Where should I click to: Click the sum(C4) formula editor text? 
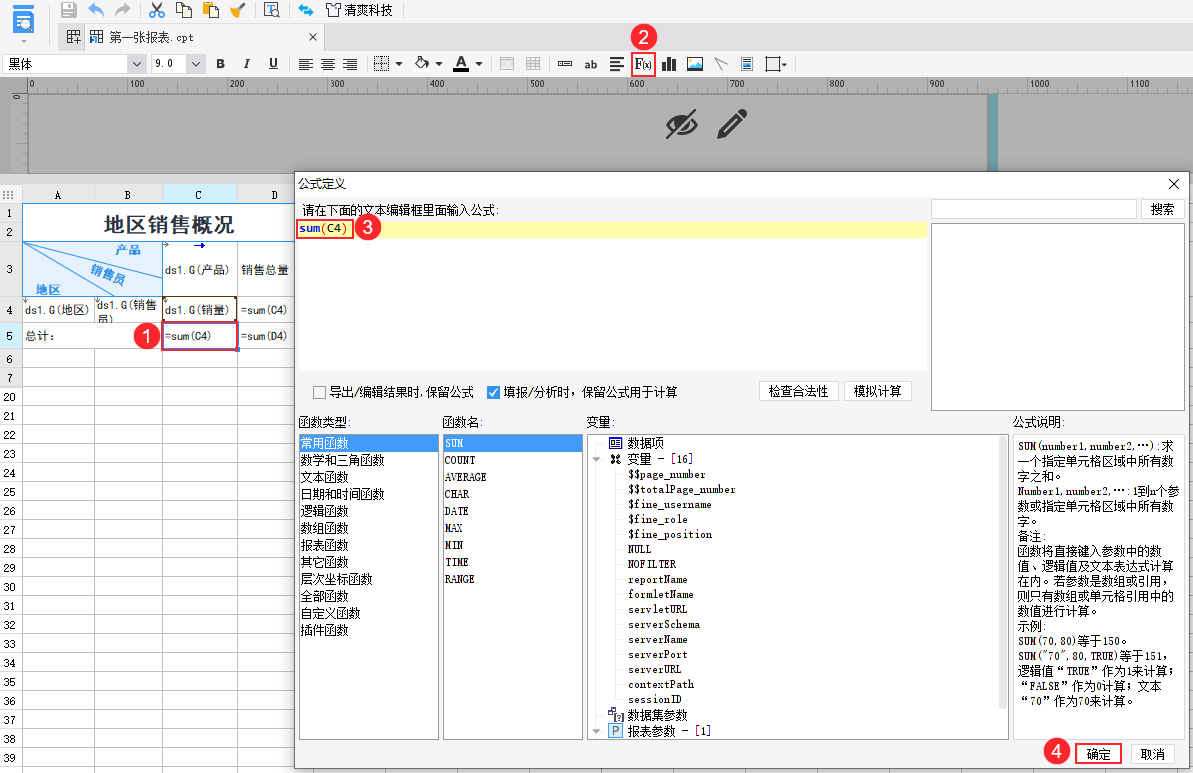[323, 228]
